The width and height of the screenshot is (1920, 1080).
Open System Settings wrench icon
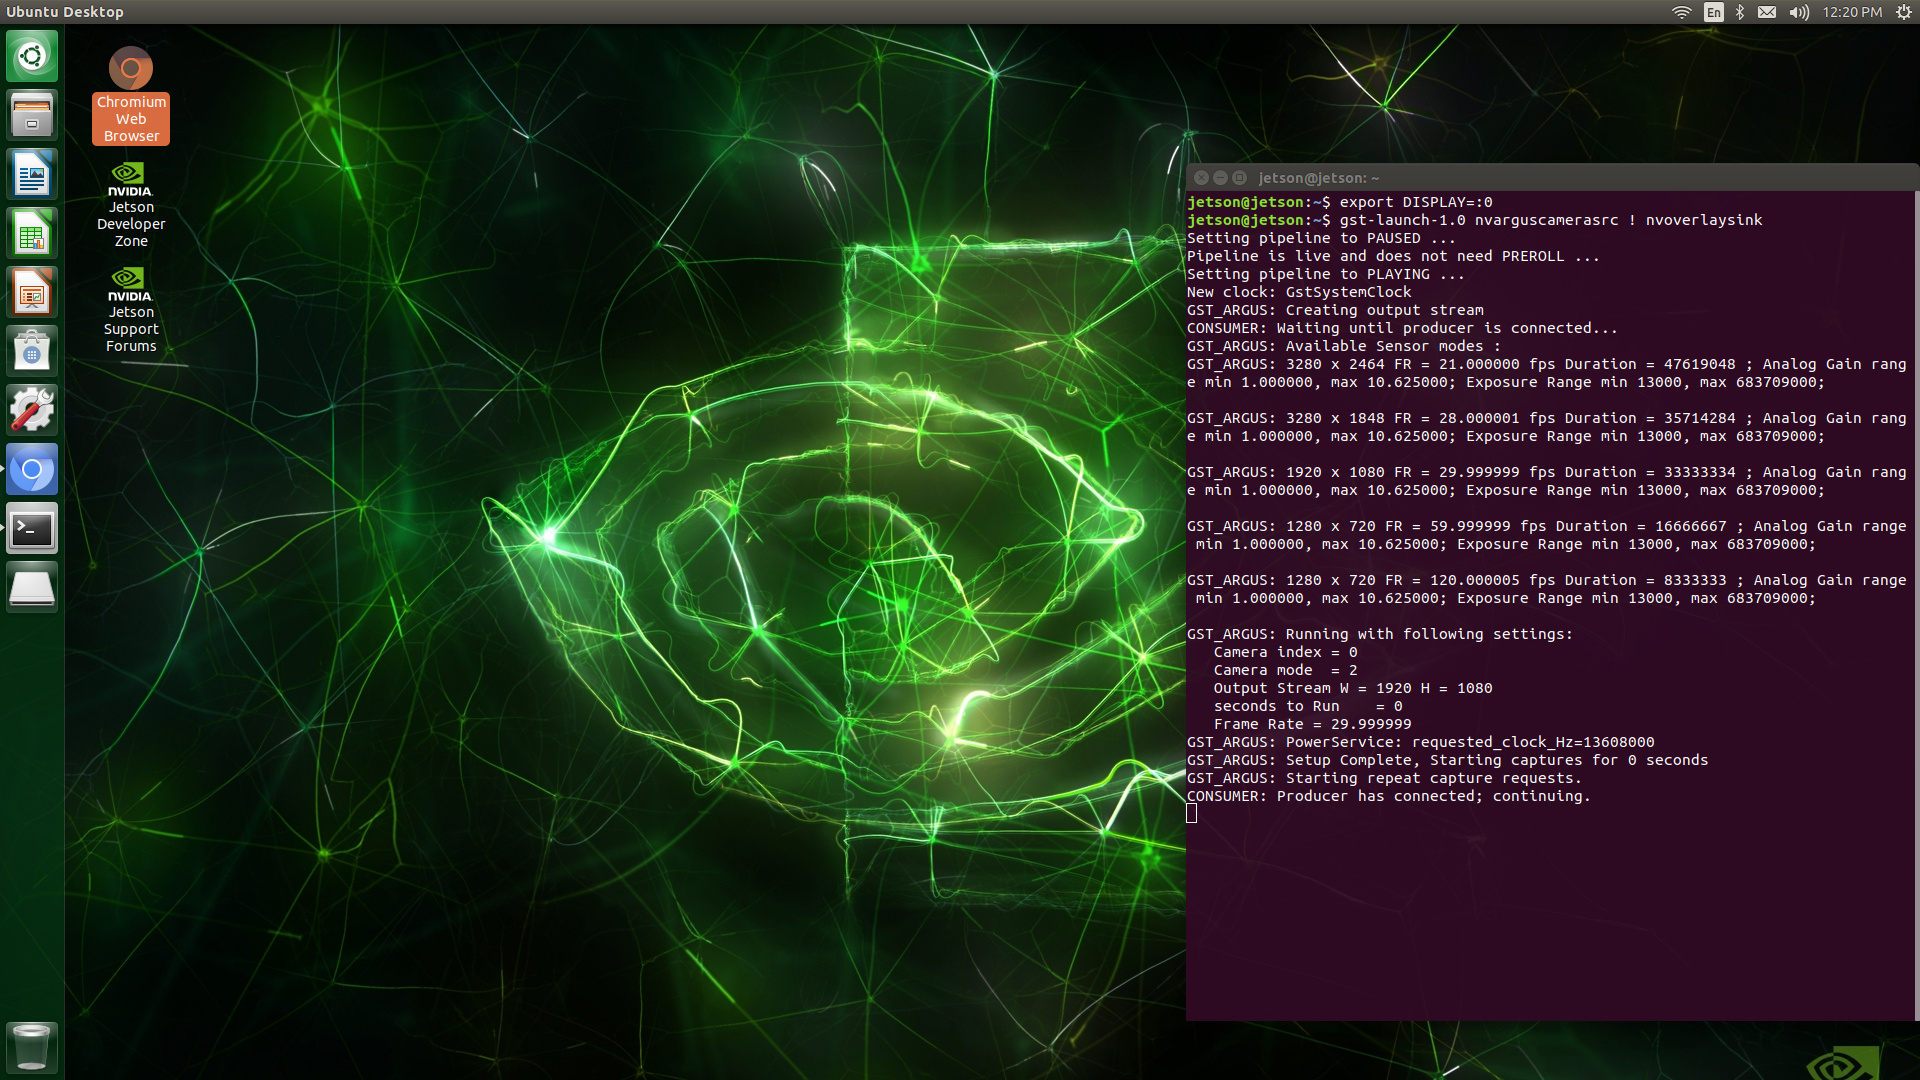pos(32,411)
